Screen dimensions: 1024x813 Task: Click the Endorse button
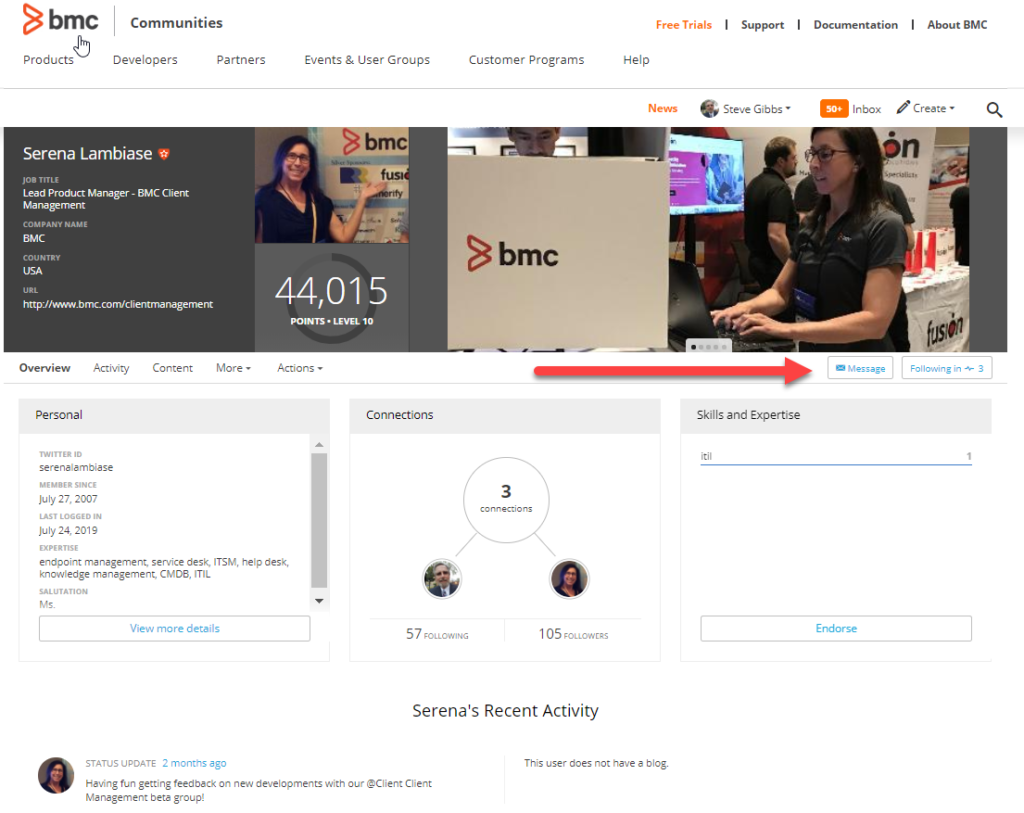tap(835, 628)
